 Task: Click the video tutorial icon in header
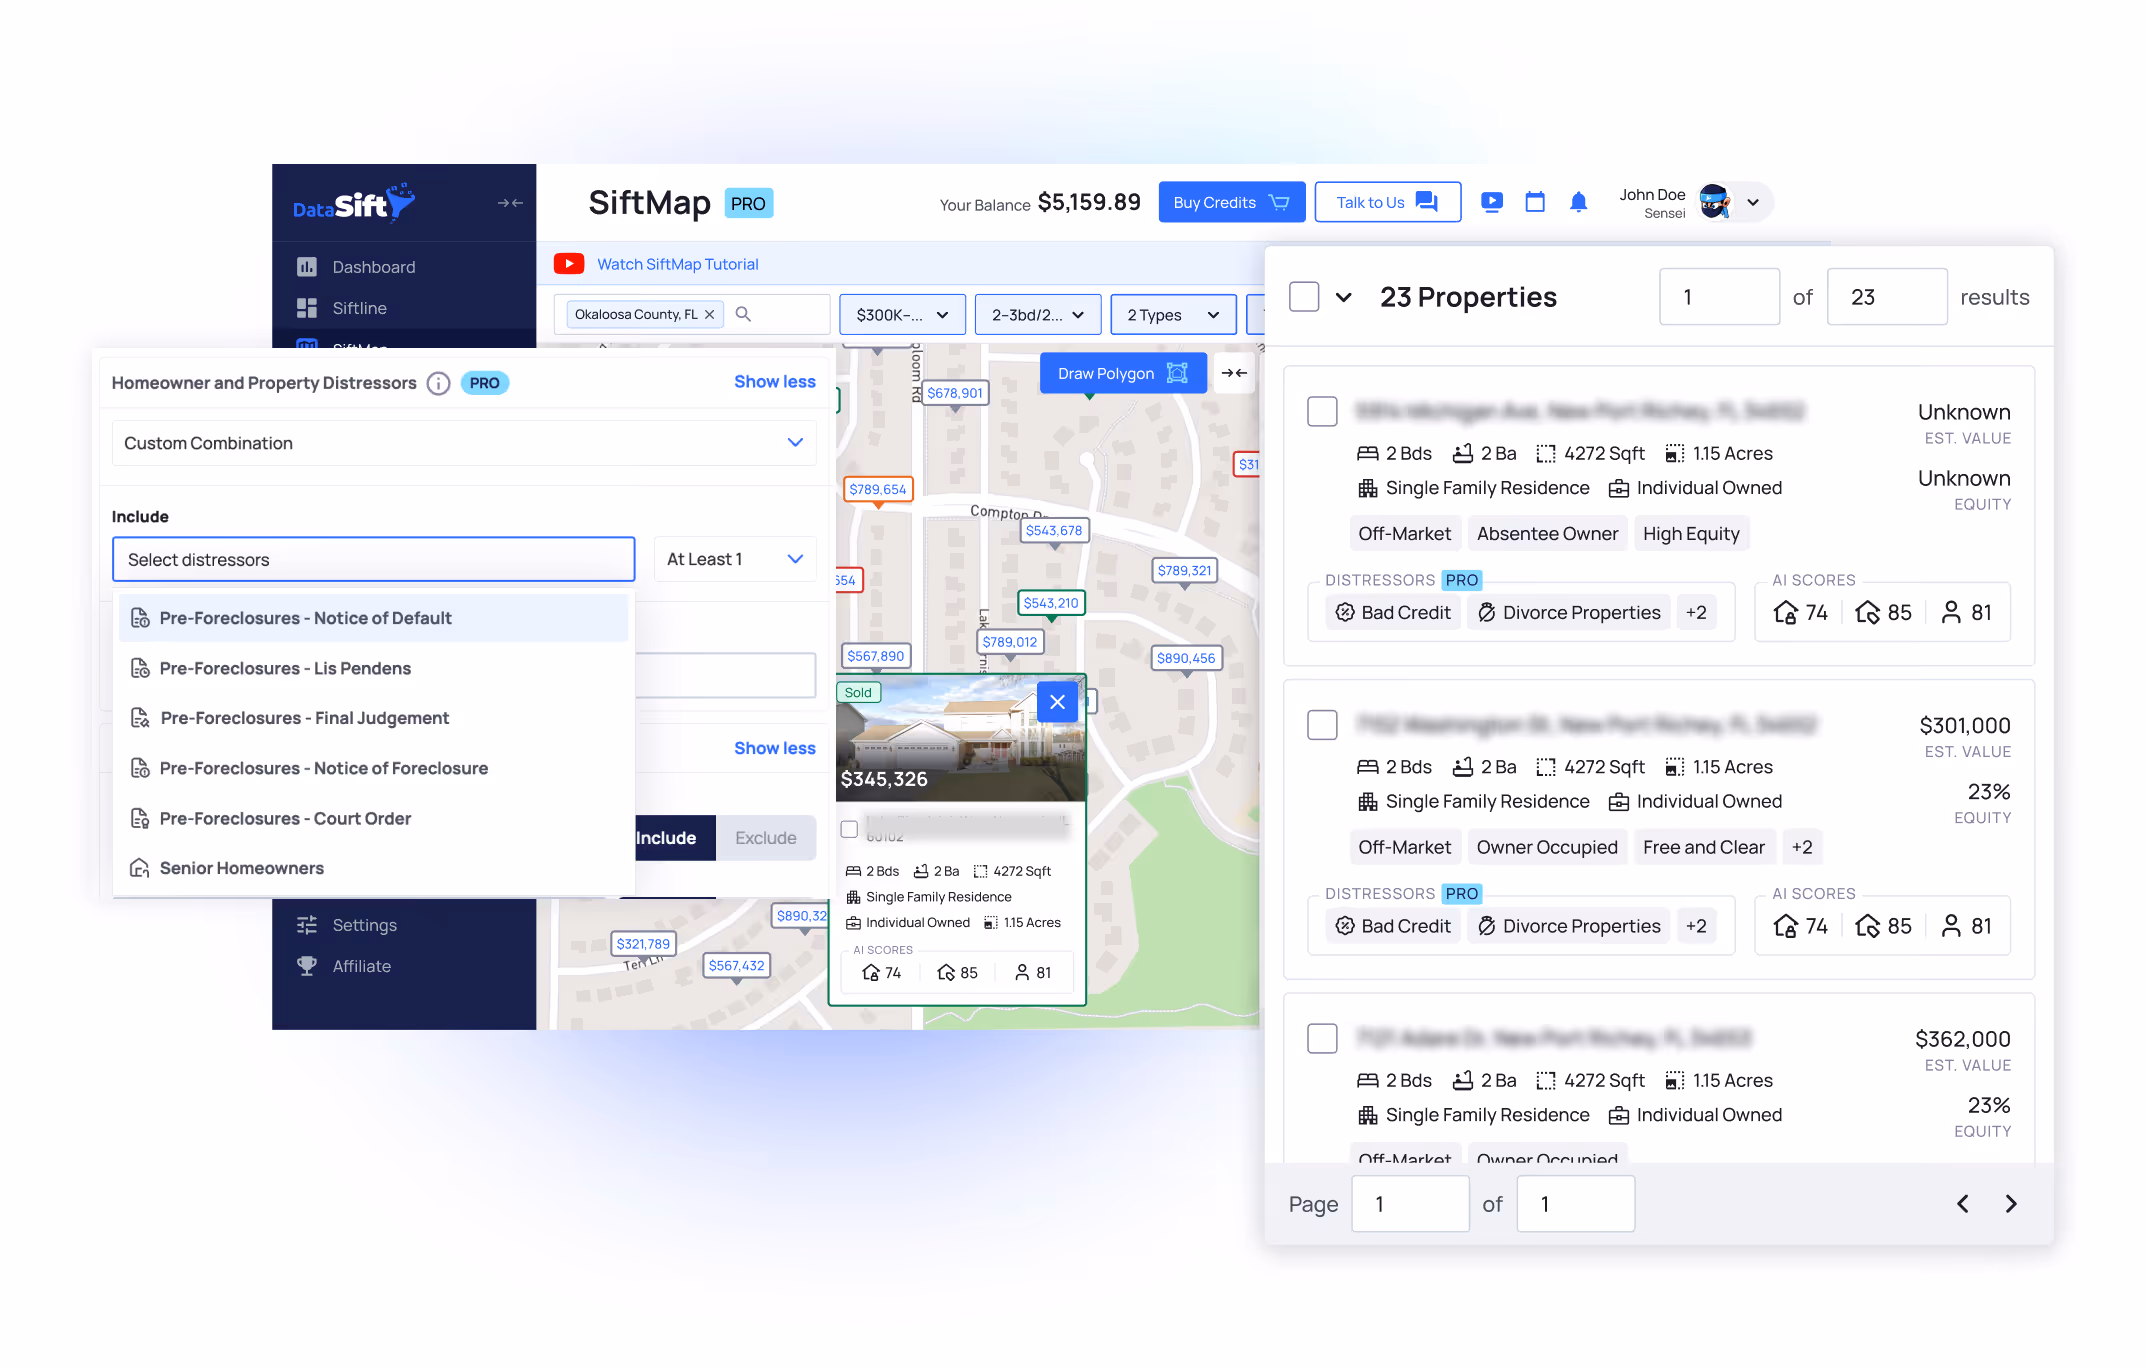[x=1491, y=202]
